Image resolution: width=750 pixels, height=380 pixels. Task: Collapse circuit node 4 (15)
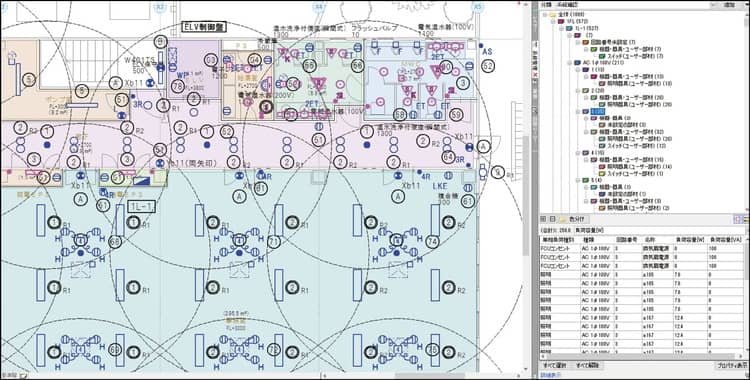pyautogui.click(x=578, y=153)
